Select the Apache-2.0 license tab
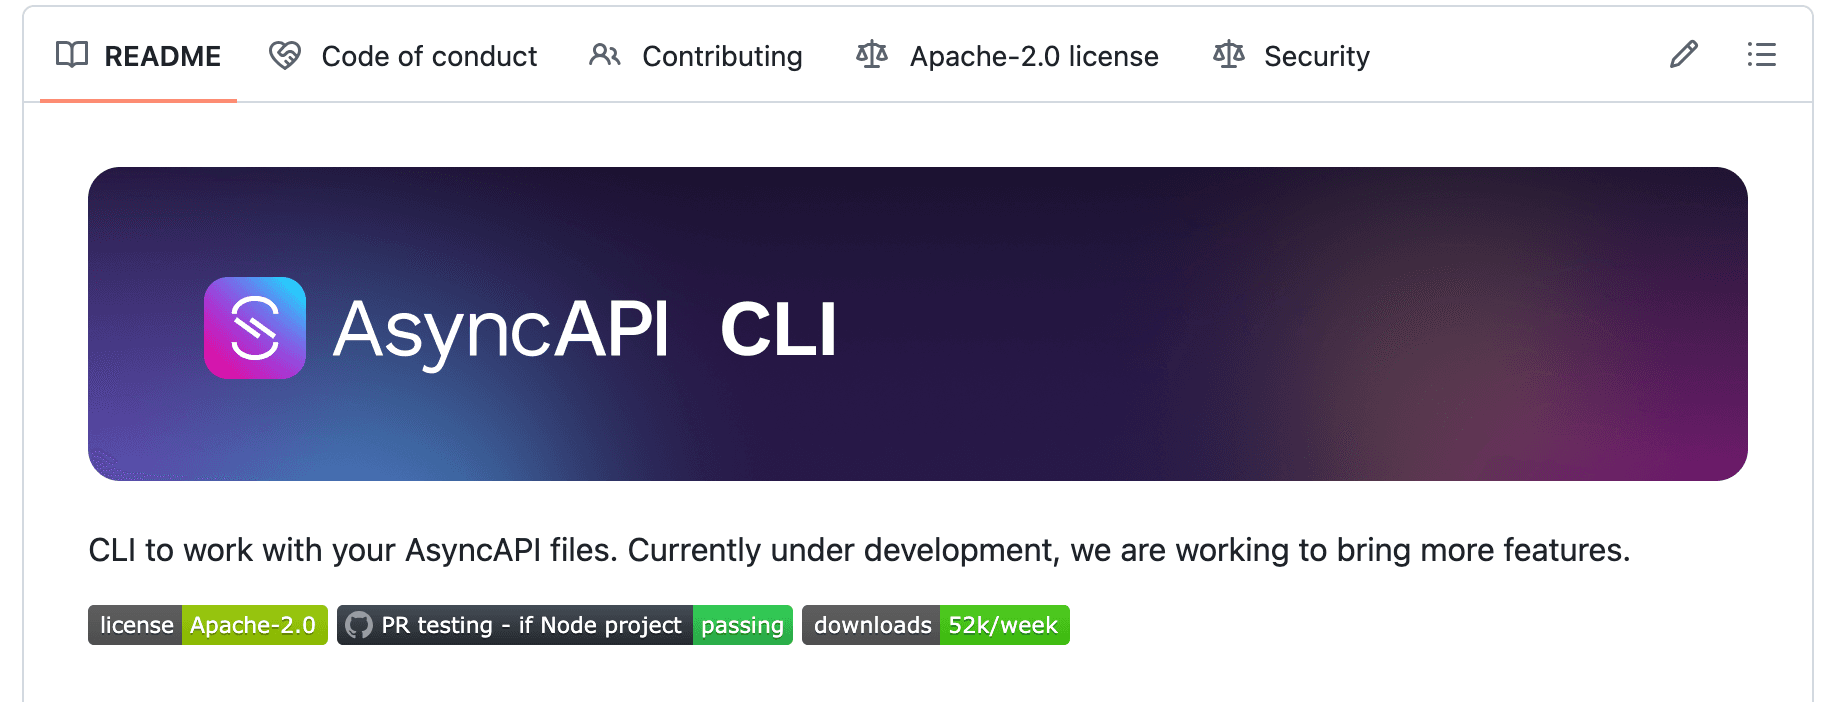The image size is (1832, 702). [1007, 56]
